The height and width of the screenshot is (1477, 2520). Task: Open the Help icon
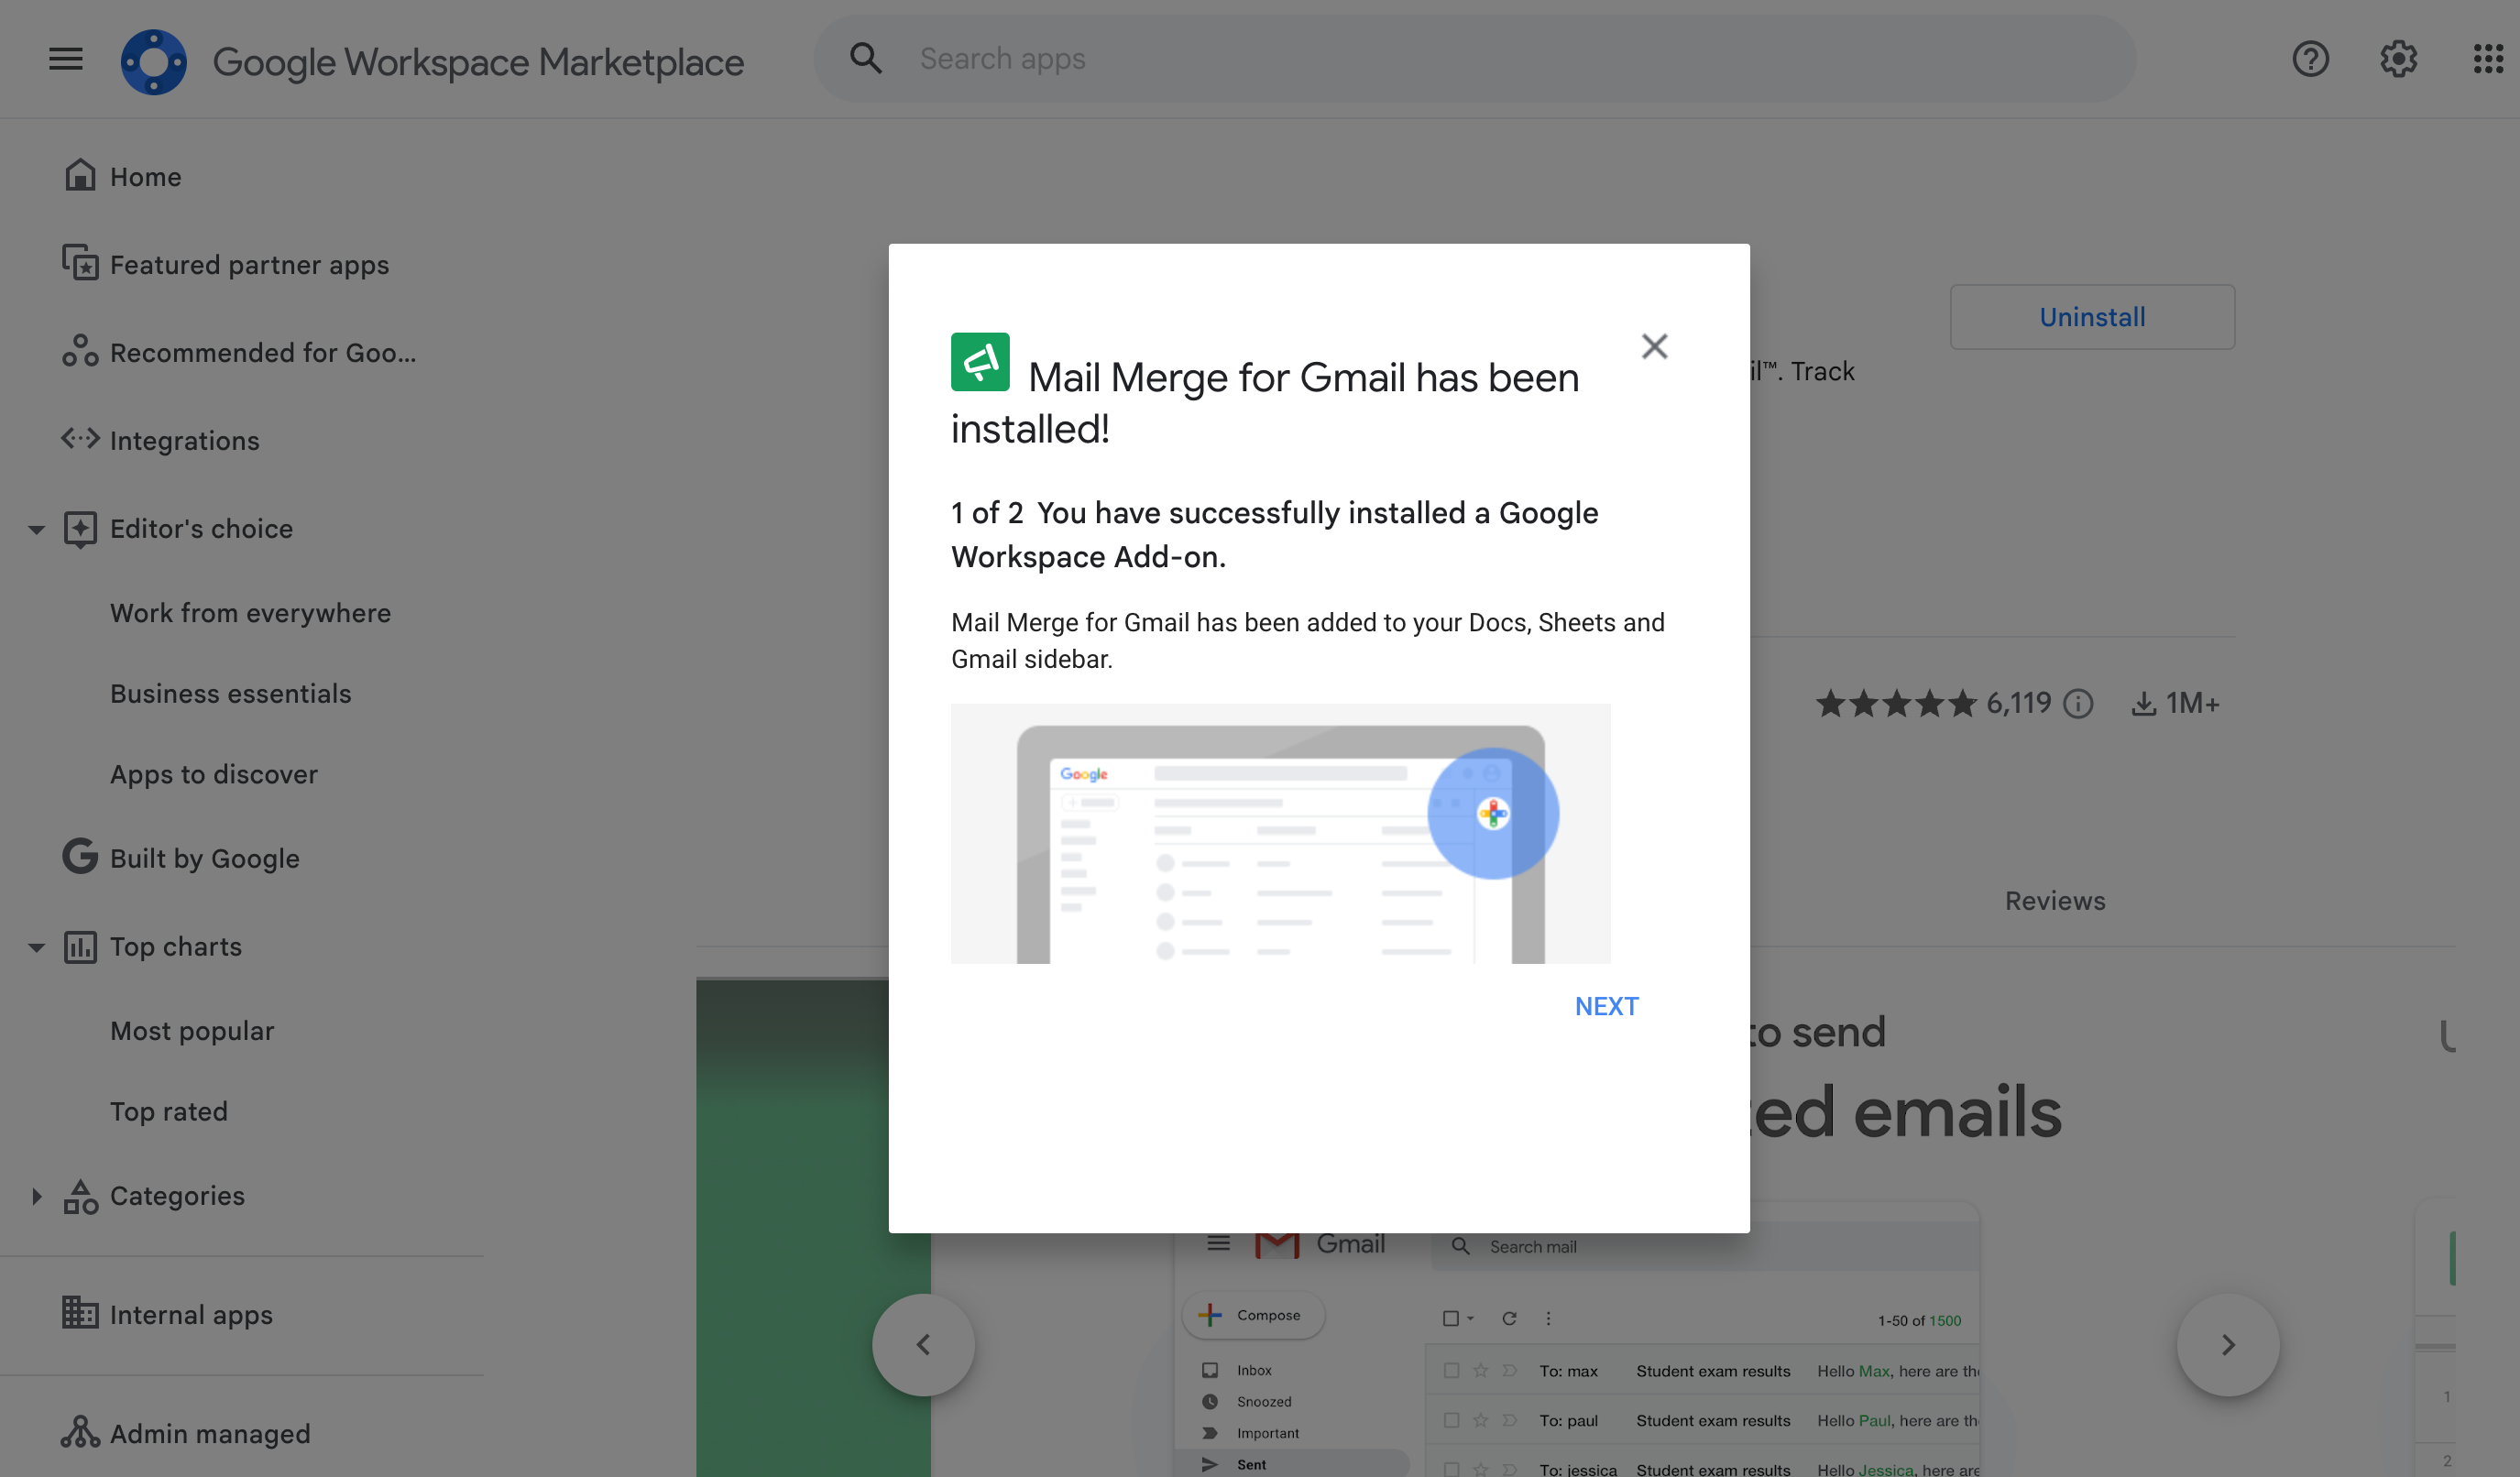point(2310,59)
